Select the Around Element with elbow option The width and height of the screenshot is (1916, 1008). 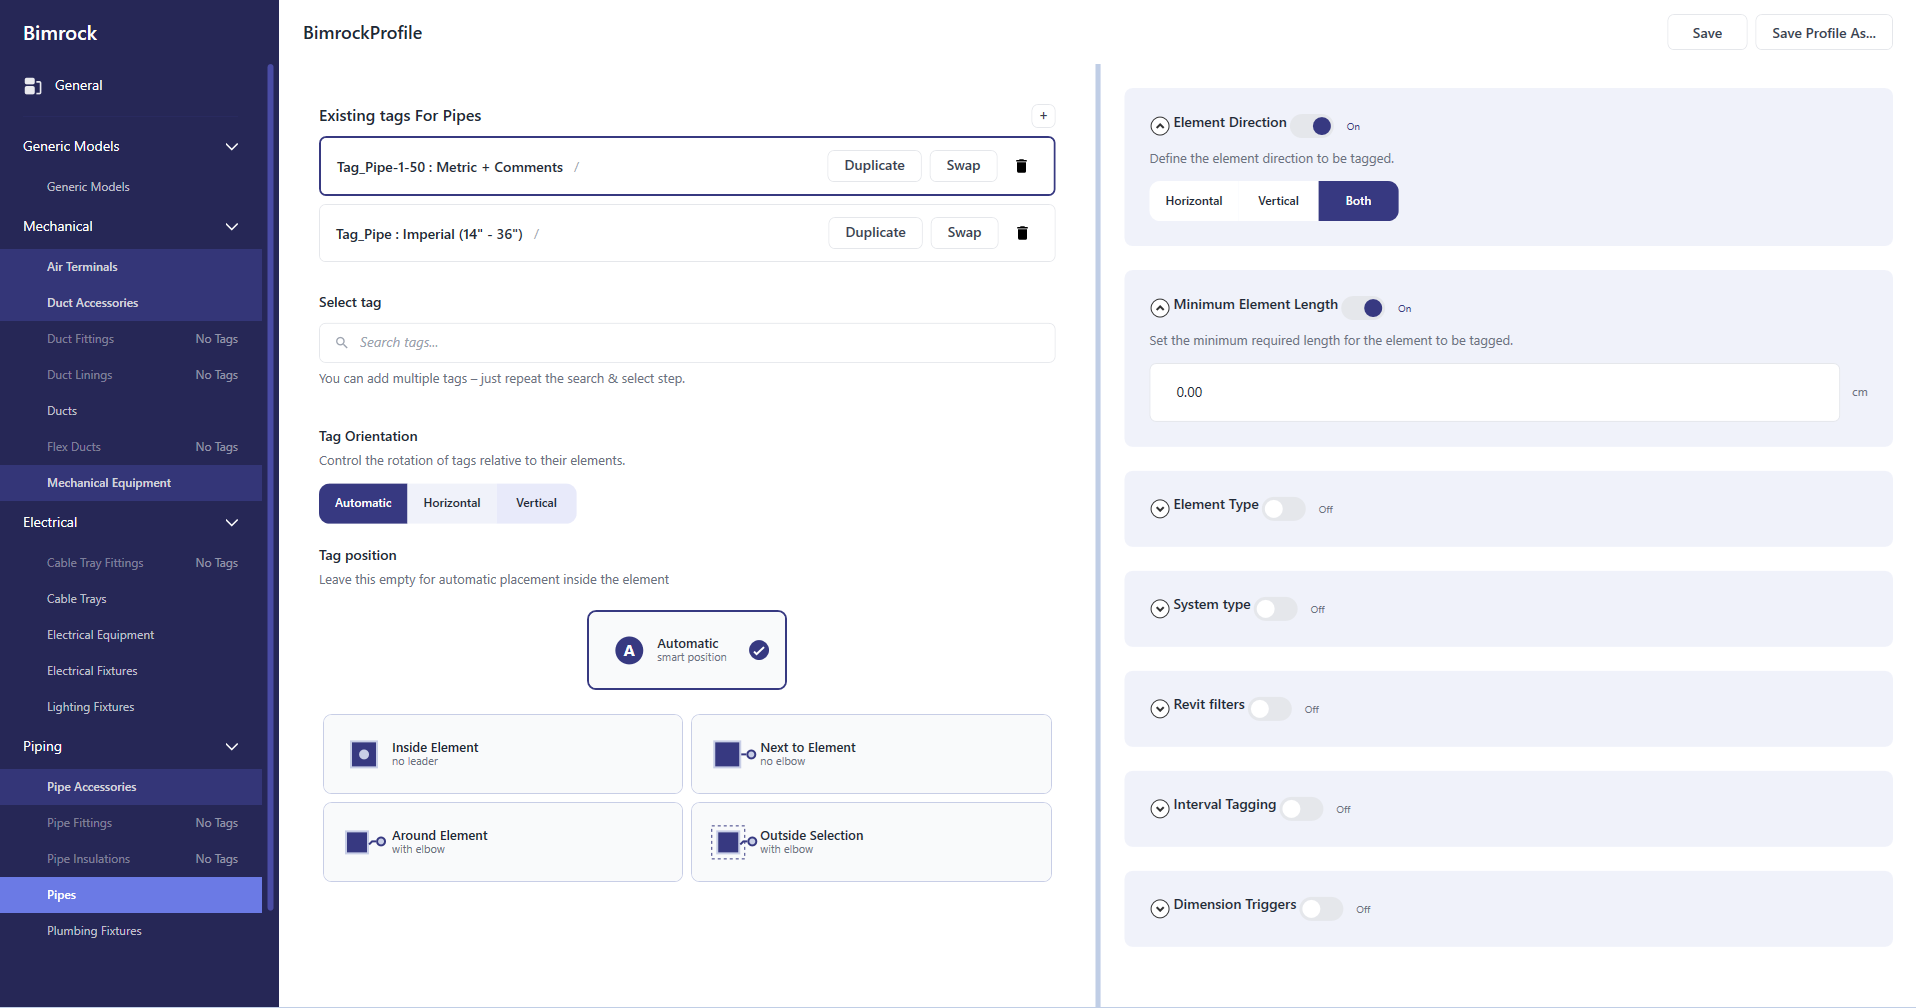(502, 841)
